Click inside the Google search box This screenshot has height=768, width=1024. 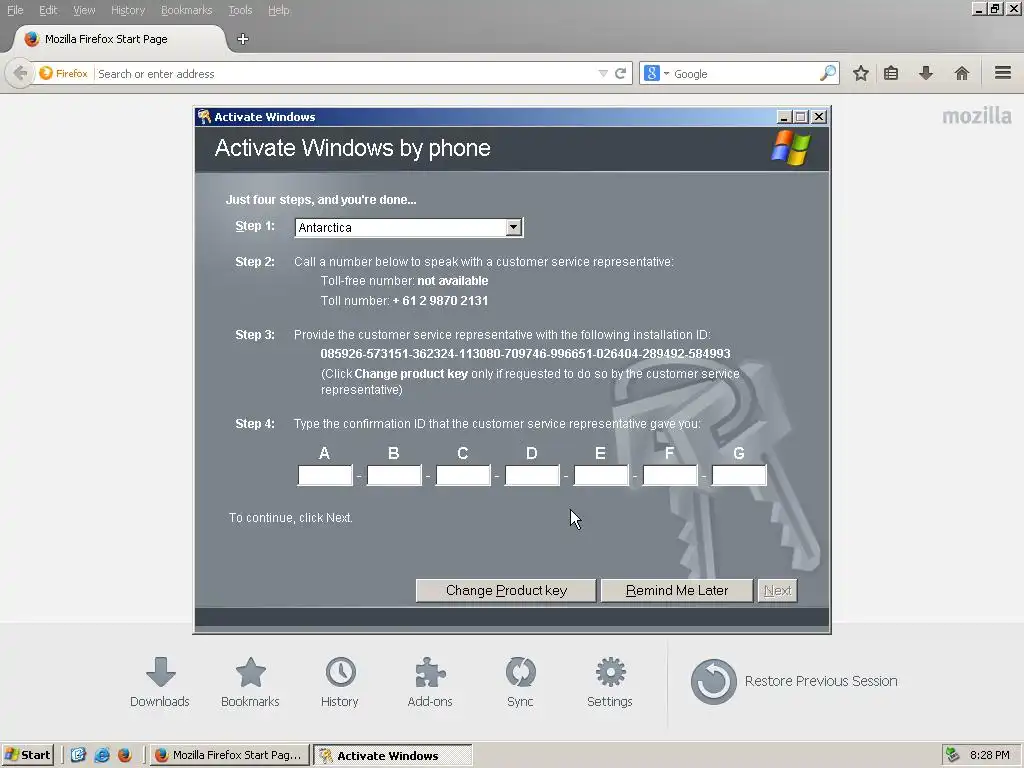[x=744, y=74]
